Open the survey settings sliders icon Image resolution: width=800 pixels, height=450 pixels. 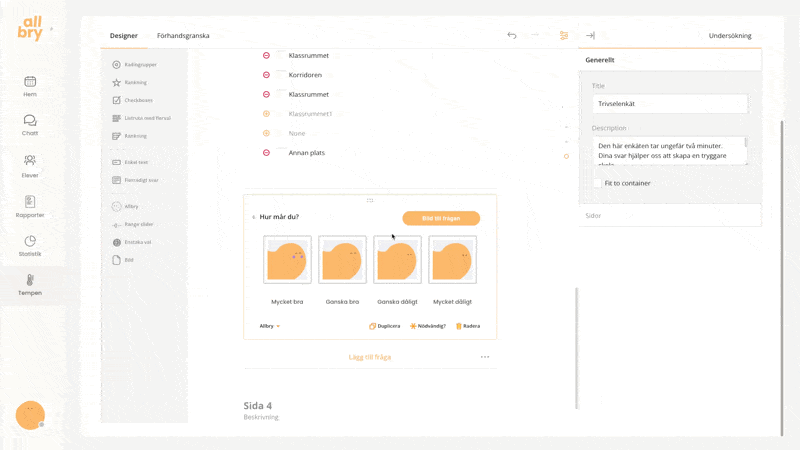(x=564, y=36)
